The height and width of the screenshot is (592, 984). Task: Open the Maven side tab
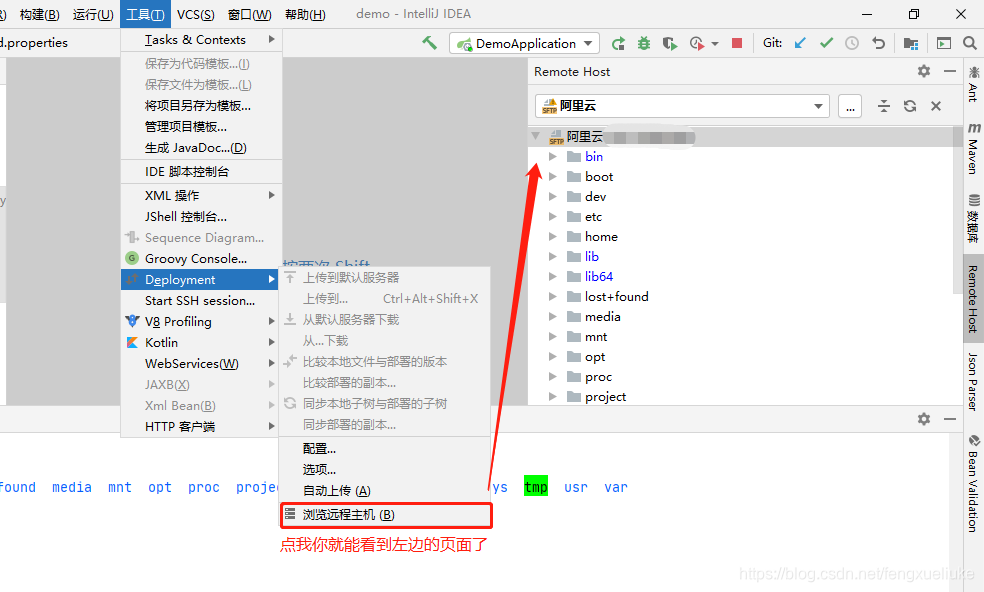point(973,148)
